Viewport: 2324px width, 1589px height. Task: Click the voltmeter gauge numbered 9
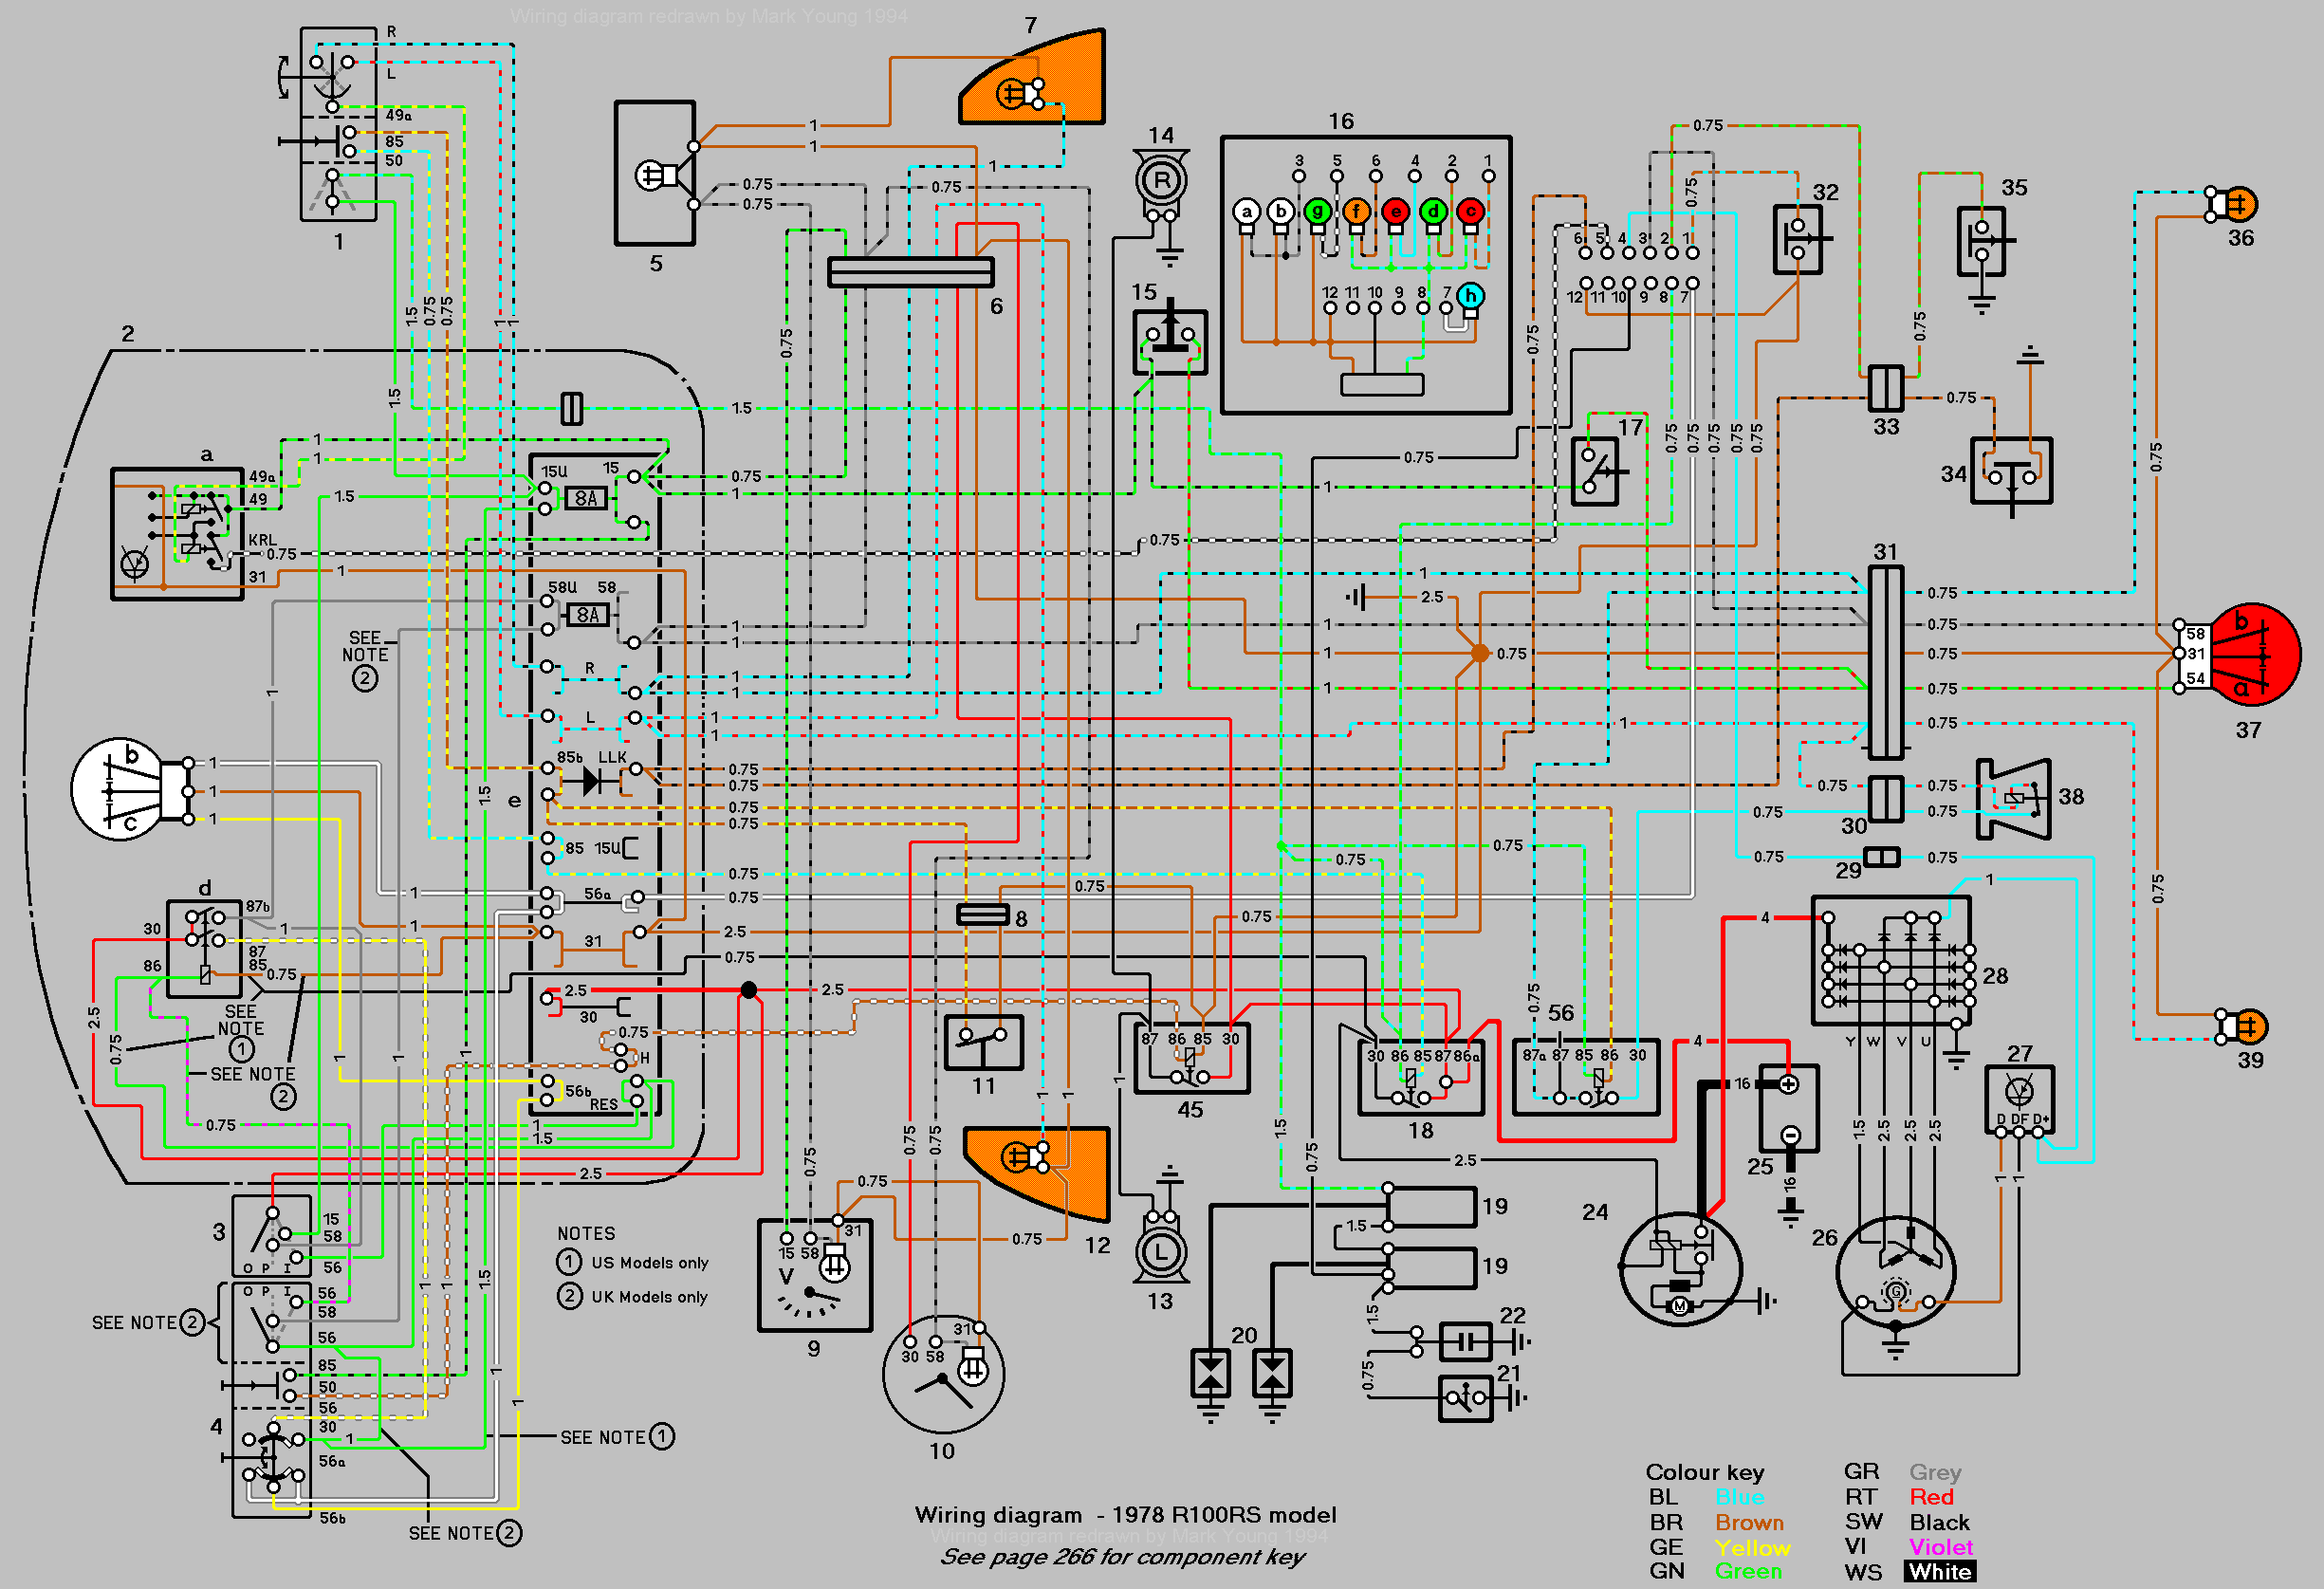[815, 1275]
